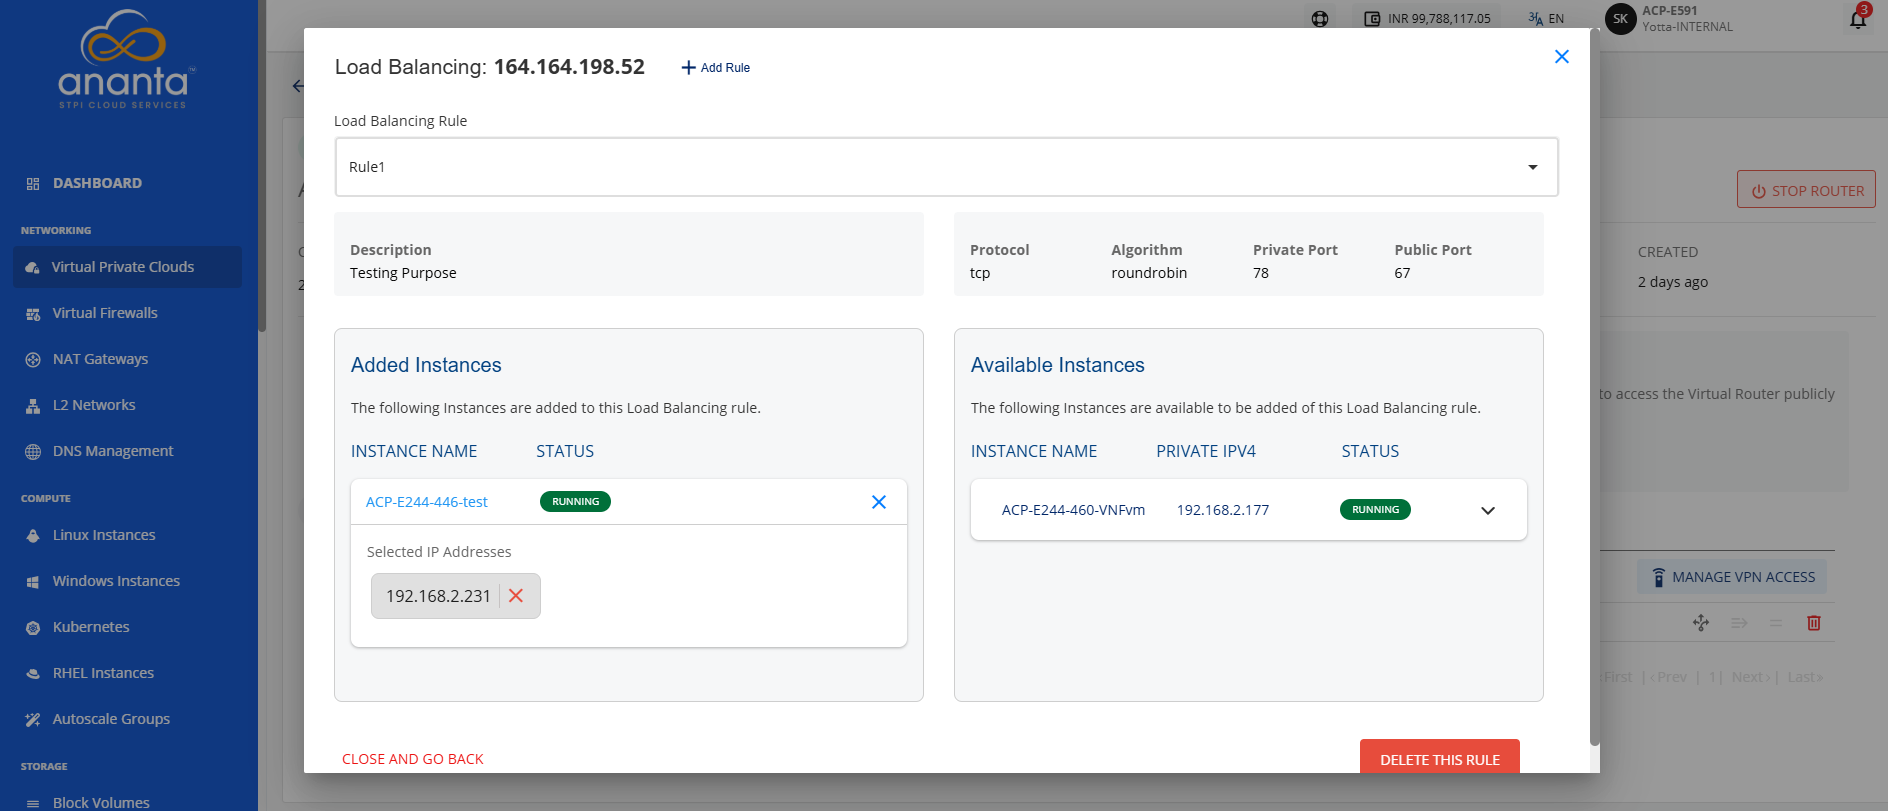Image resolution: width=1888 pixels, height=811 pixels.
Task: Click the L2 Networks icon
Action: 33,406
